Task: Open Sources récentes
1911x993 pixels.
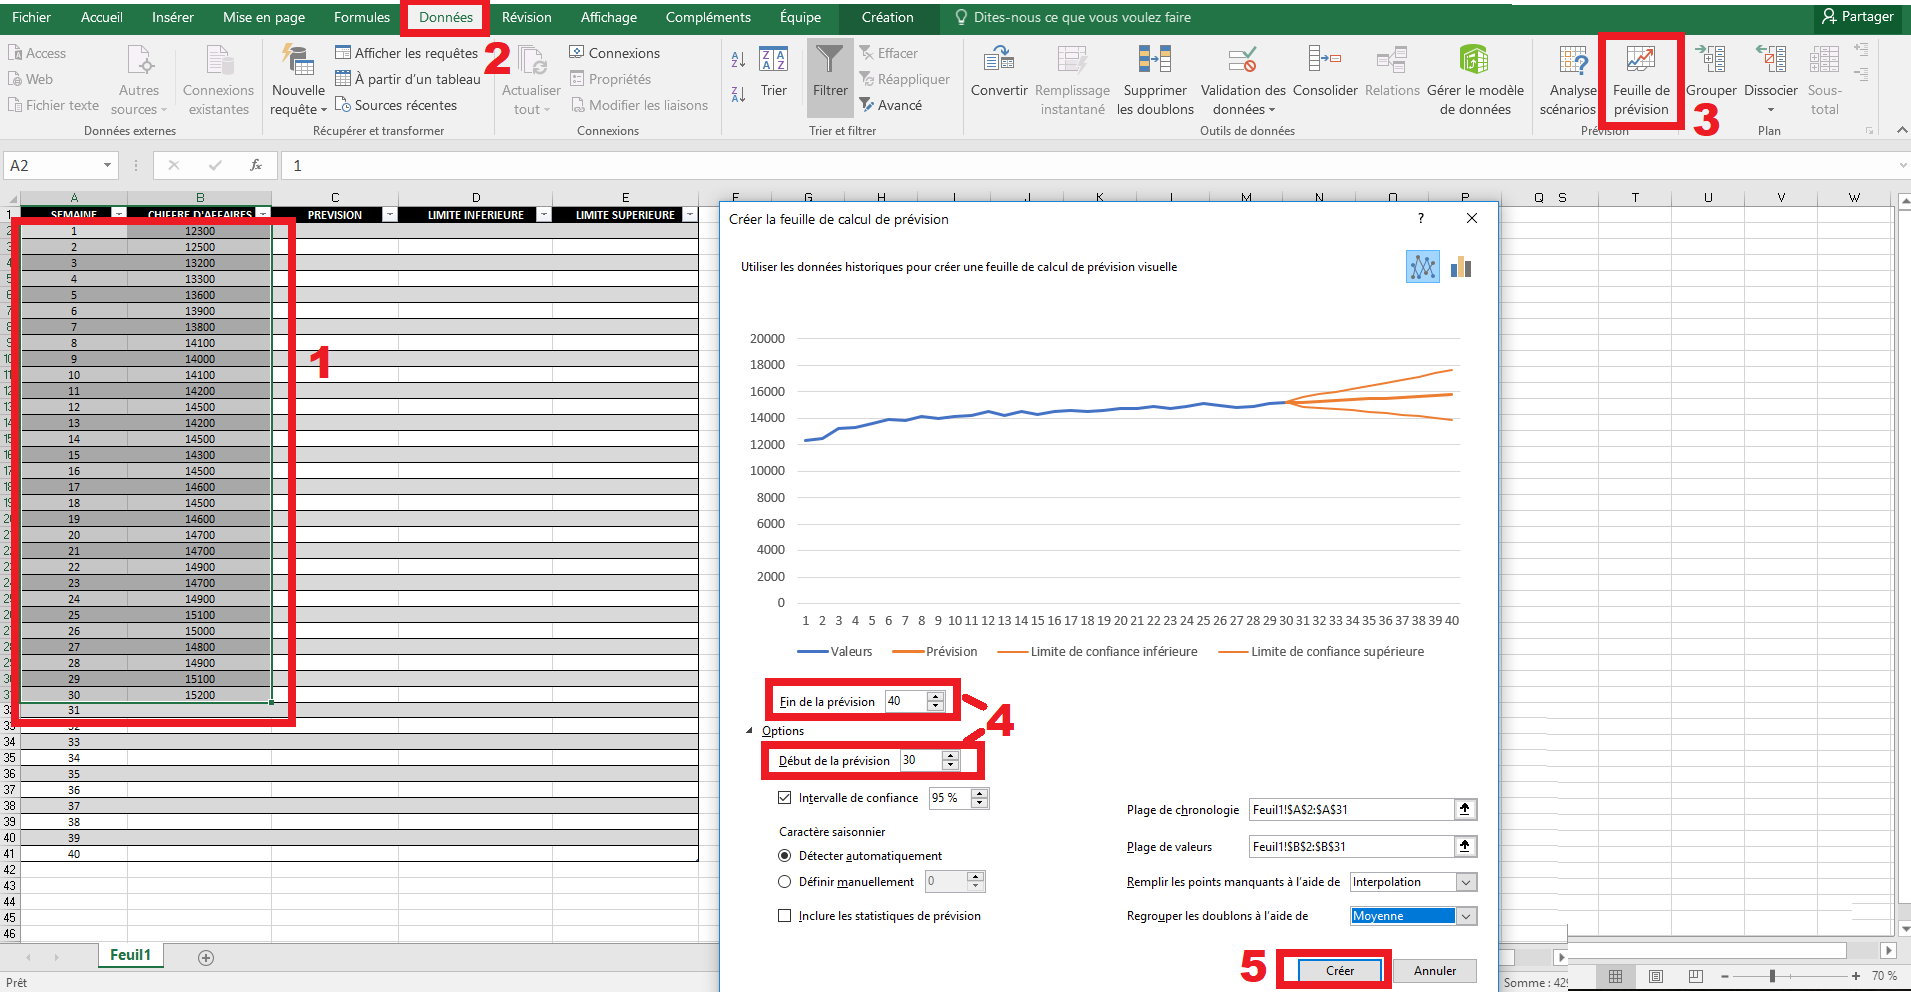Action: point(396,105)
